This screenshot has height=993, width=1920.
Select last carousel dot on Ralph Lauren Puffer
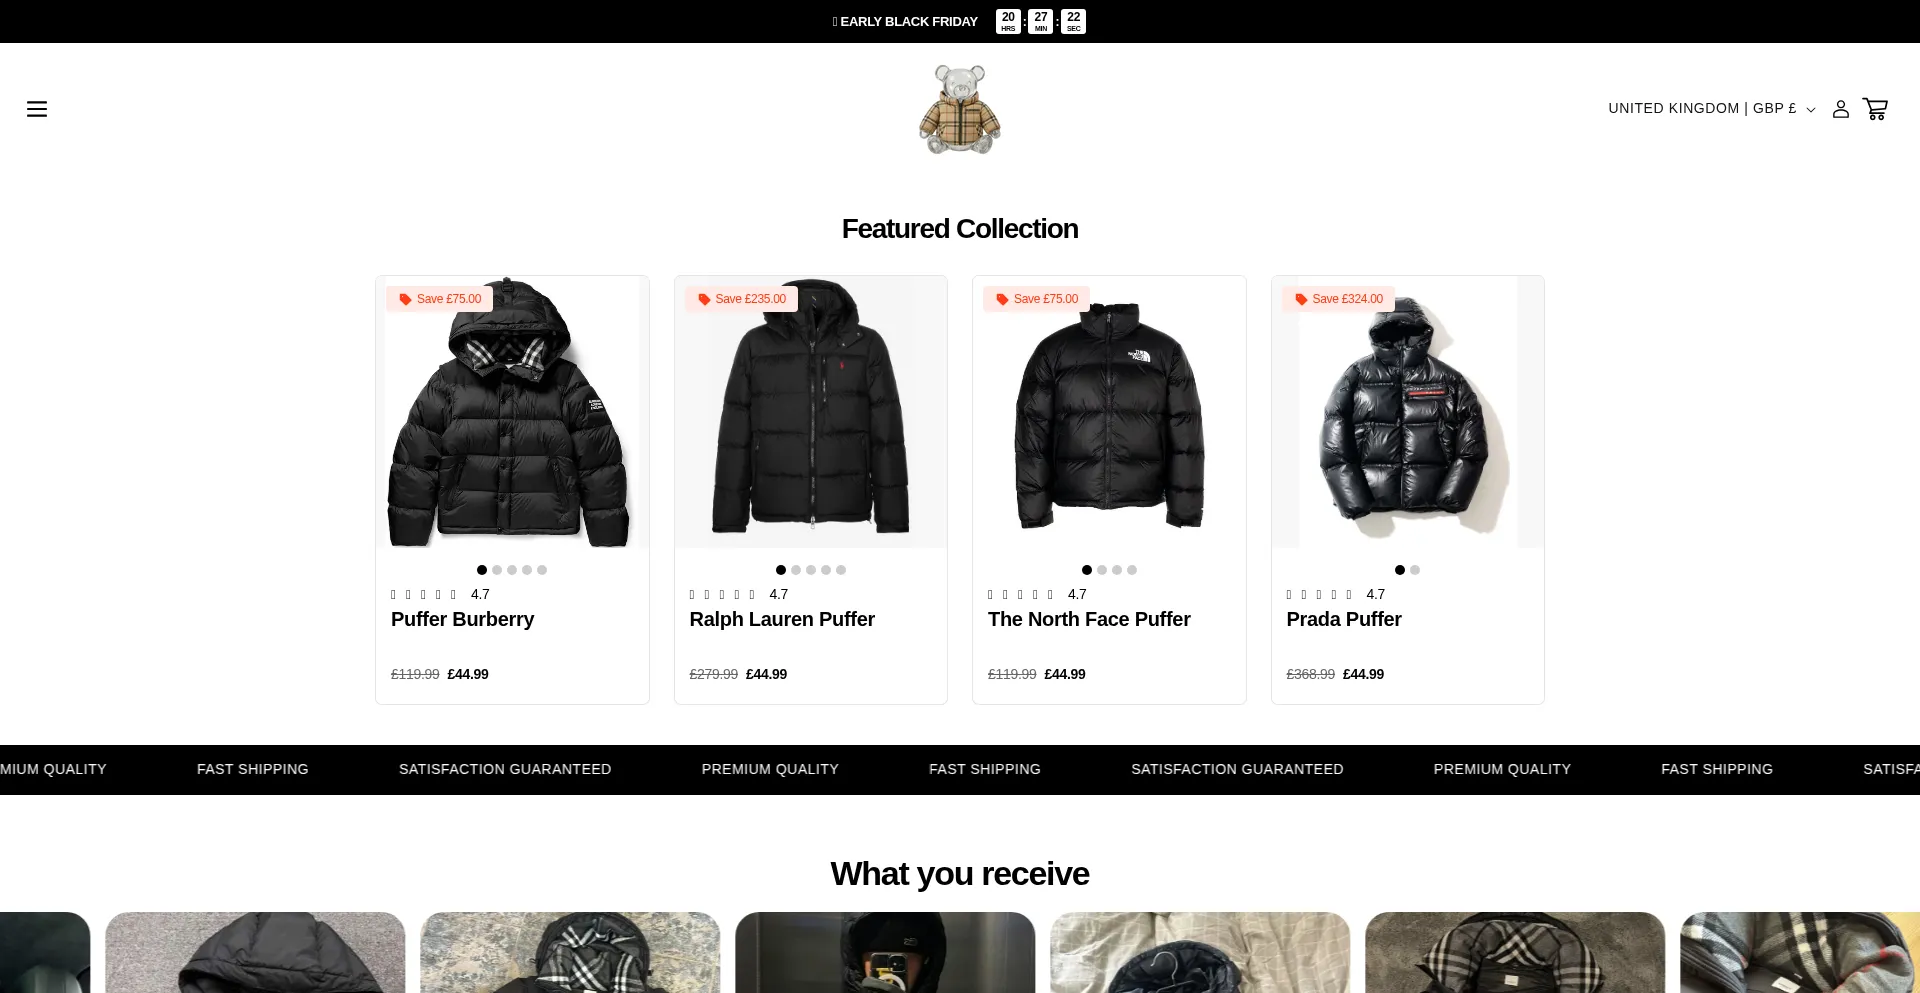(841, 570)
